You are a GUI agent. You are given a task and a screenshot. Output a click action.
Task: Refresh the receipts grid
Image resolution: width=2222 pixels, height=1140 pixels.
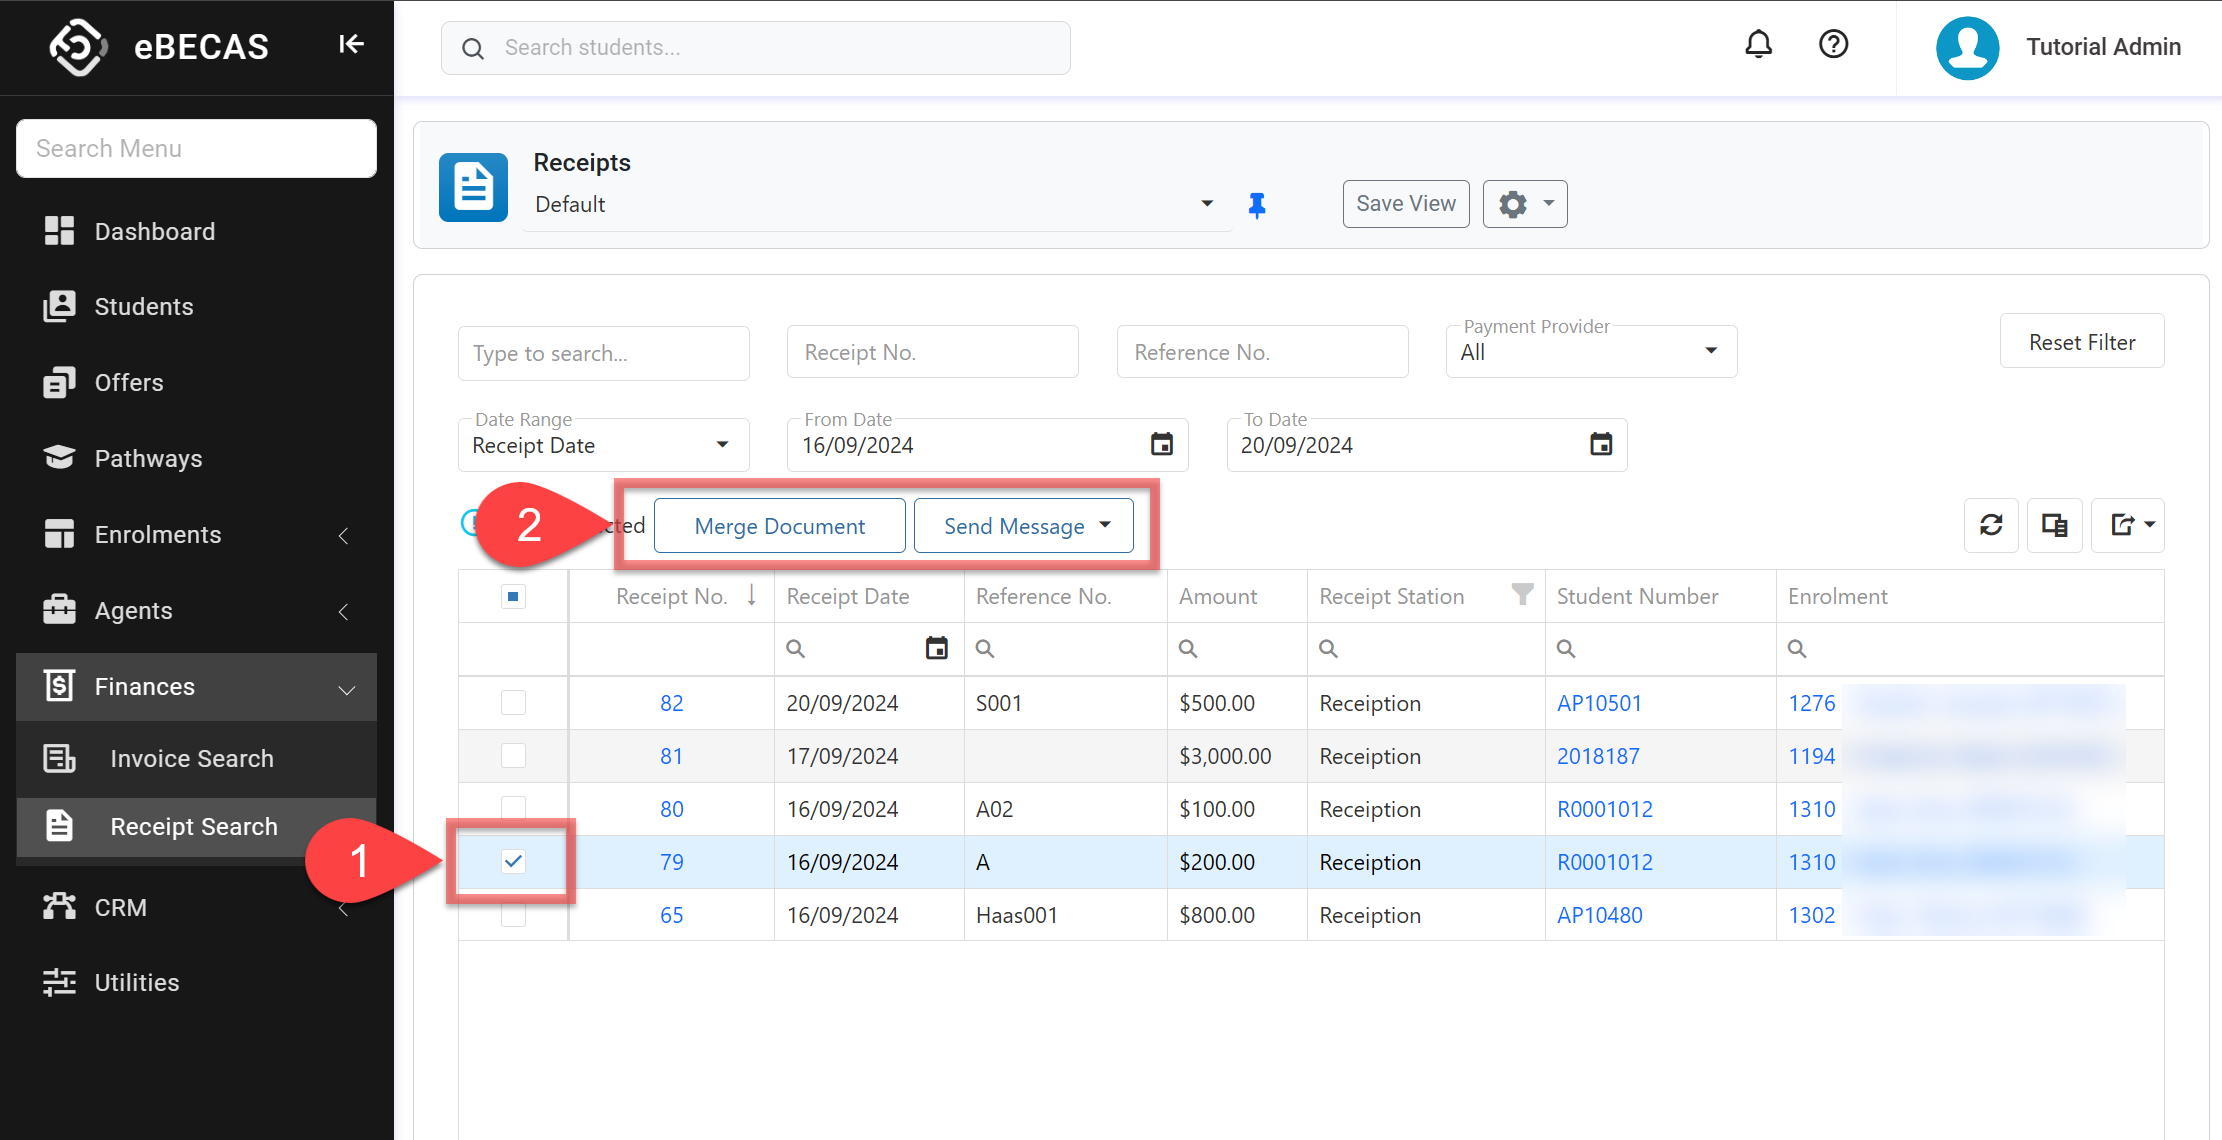coord(1991,525)
